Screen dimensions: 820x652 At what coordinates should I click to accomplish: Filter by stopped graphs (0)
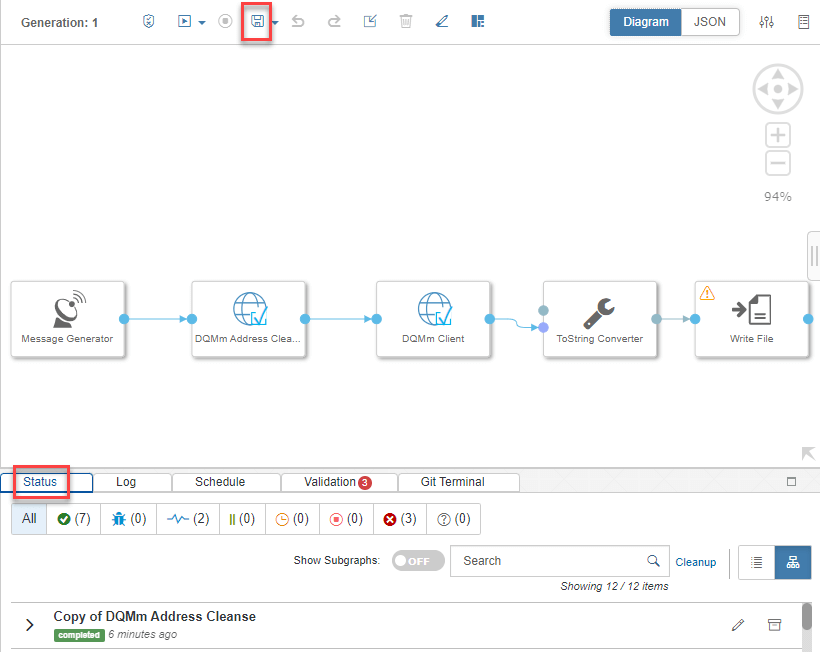pos(346,519)
